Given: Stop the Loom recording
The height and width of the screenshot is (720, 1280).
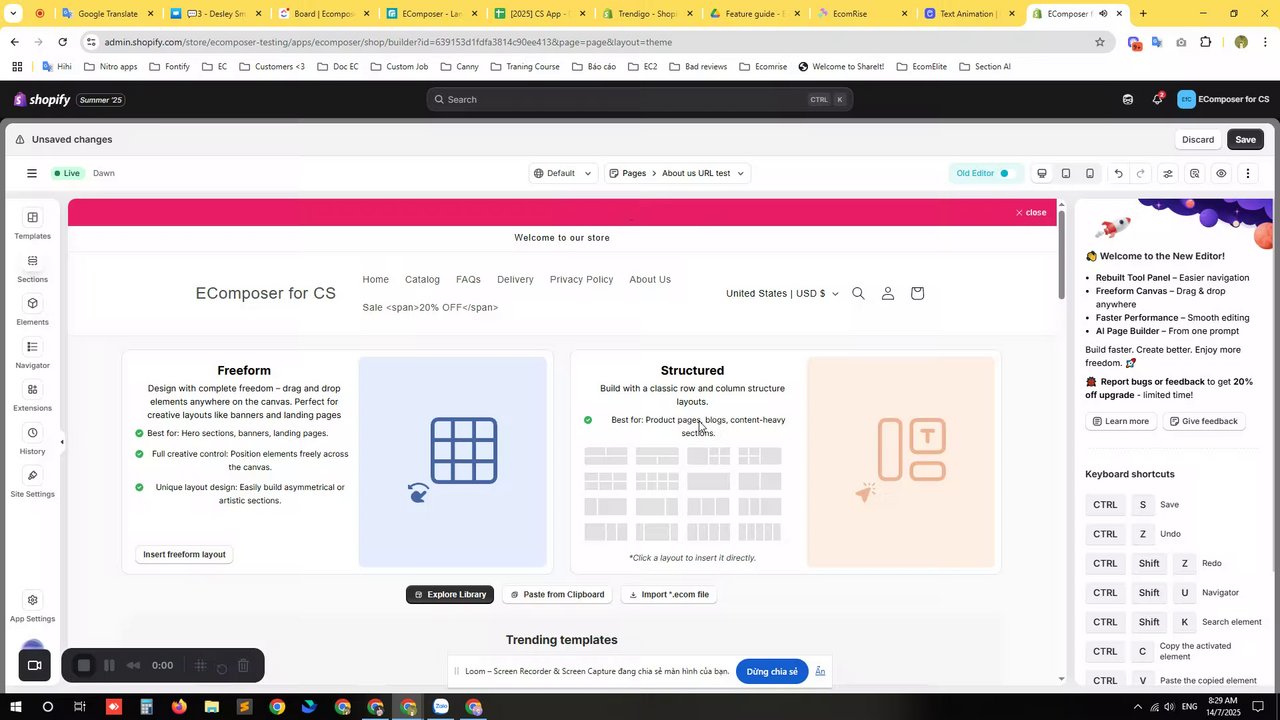Looking at the screenshot, I should point(84,665).
